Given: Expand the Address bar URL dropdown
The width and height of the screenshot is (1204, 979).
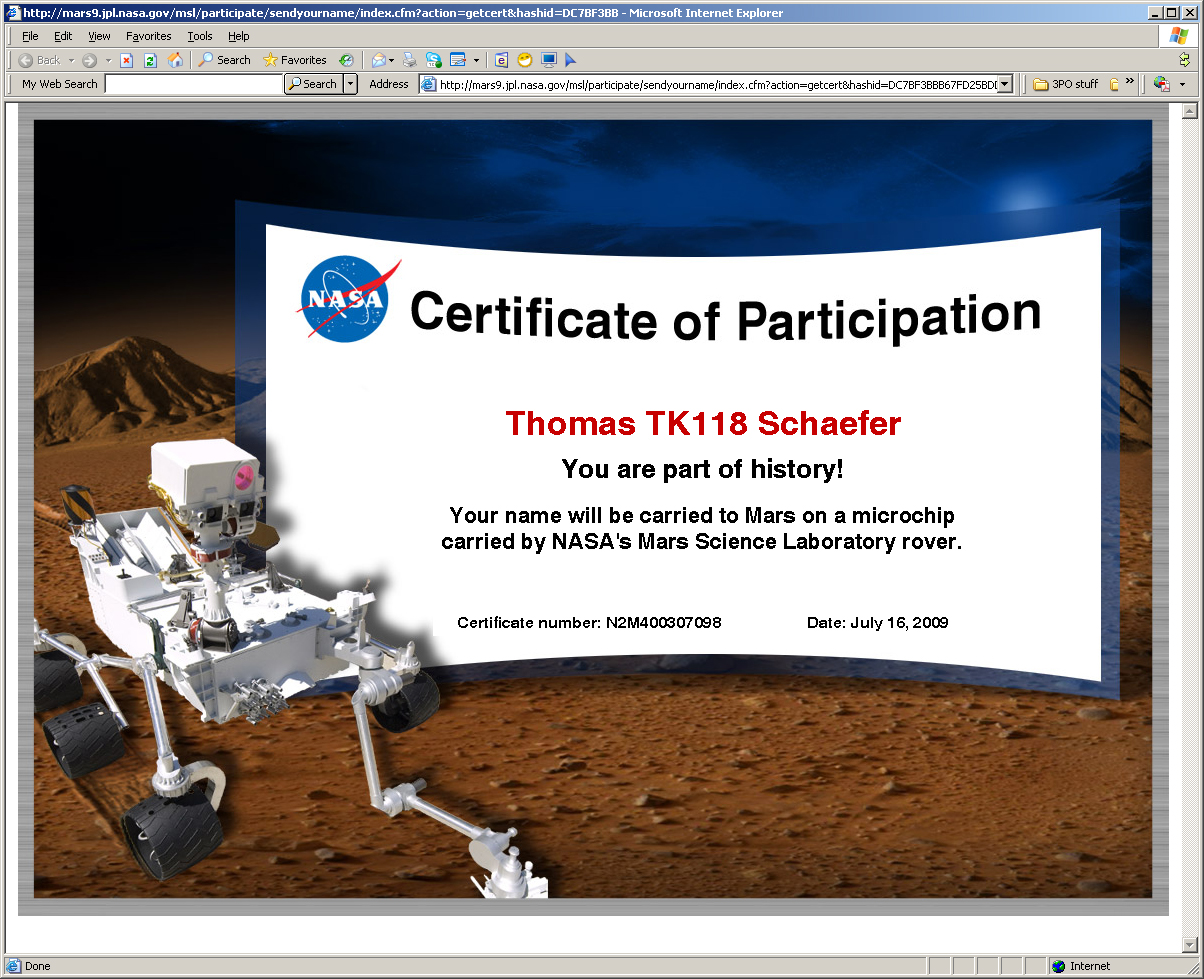Looking at the screenshot, I should point(1005,85).
